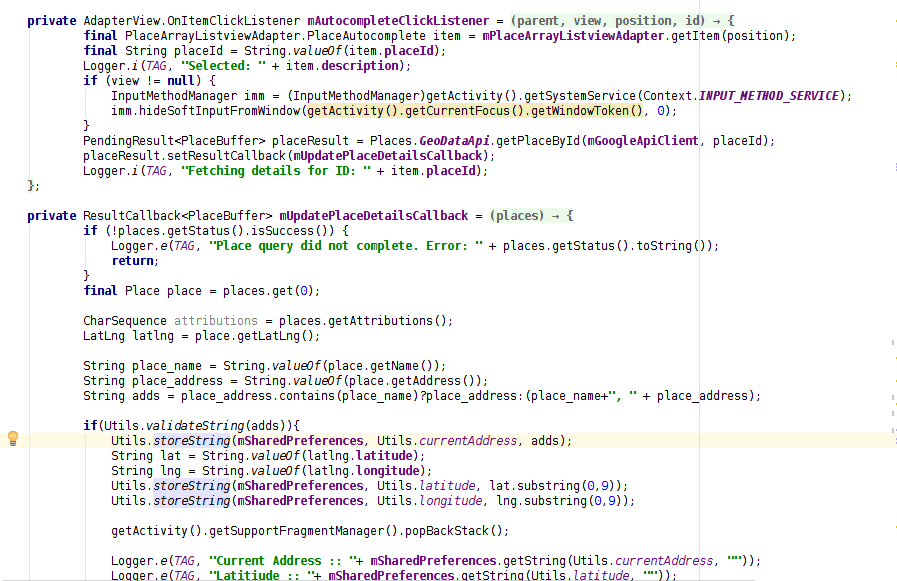Screen dimensions: 897x581
Task: Click "mPlaceArrayListviewAdapter" before getItem(position)
Action: pyautogui.click(x=573, y=35)
